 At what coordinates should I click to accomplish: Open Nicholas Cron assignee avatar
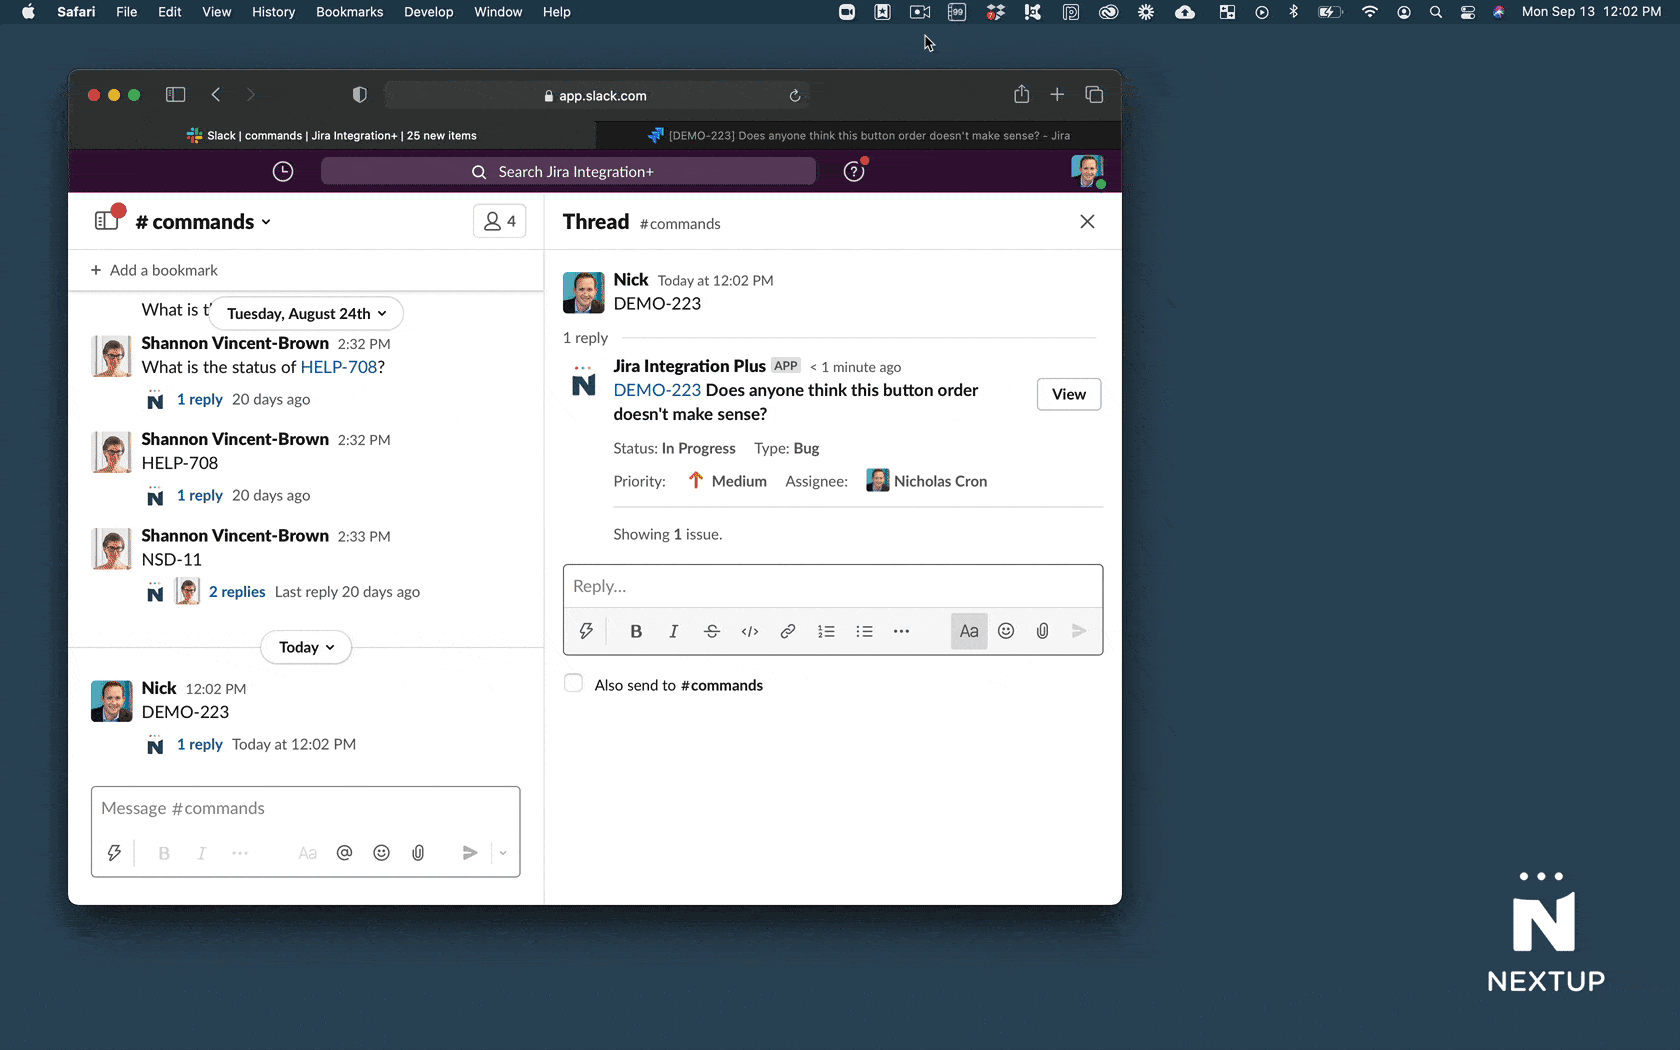pyautogui.click(x=877, y=480)
